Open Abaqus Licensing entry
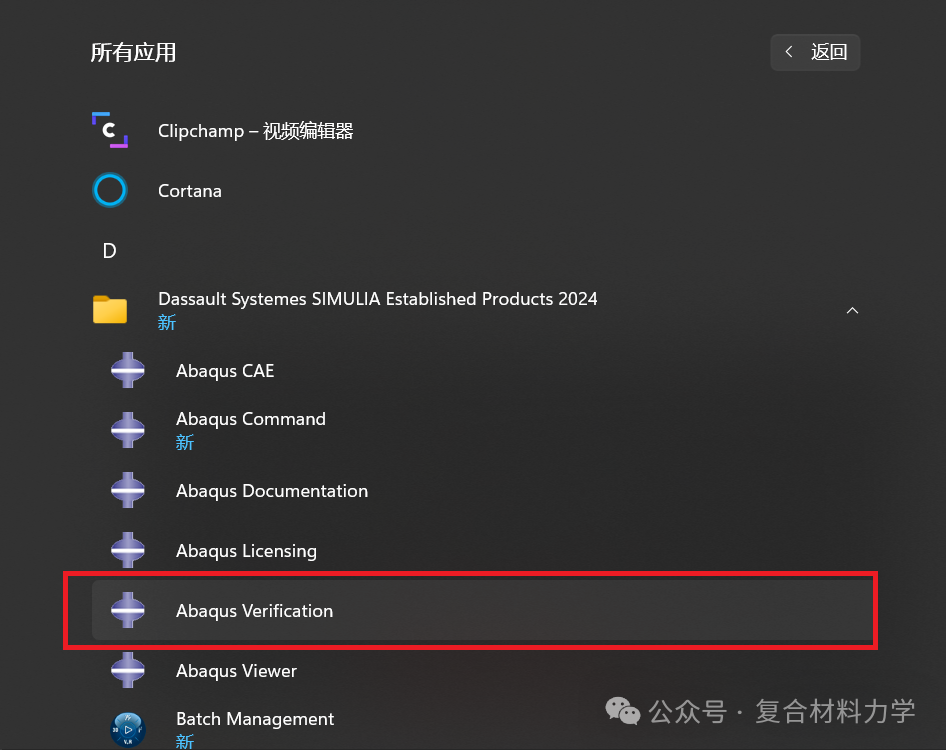 [246, 551]
